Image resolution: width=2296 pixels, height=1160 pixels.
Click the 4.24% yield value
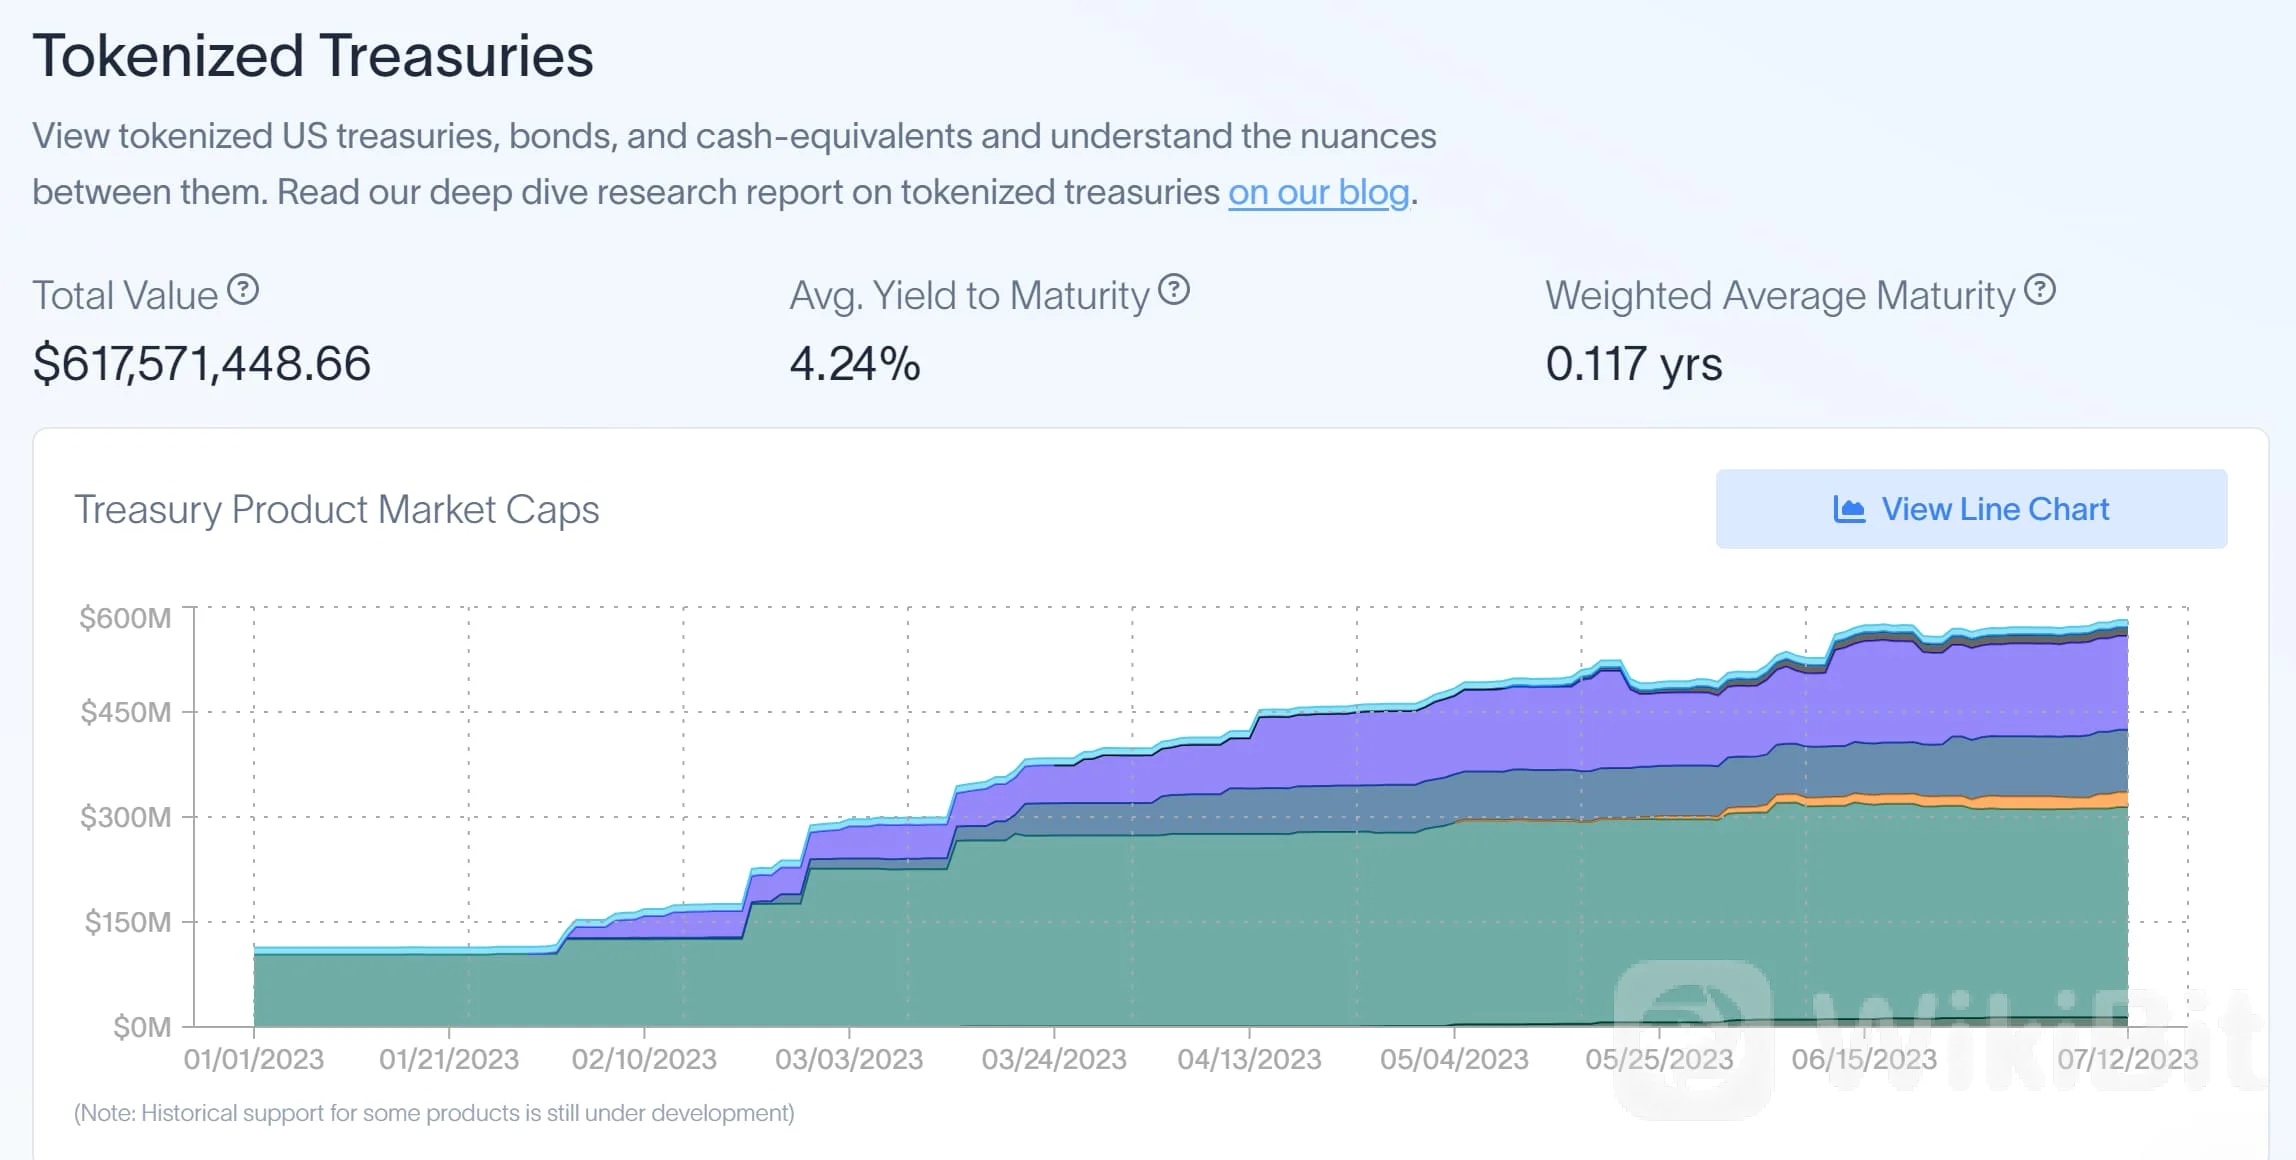click(855, 363)
